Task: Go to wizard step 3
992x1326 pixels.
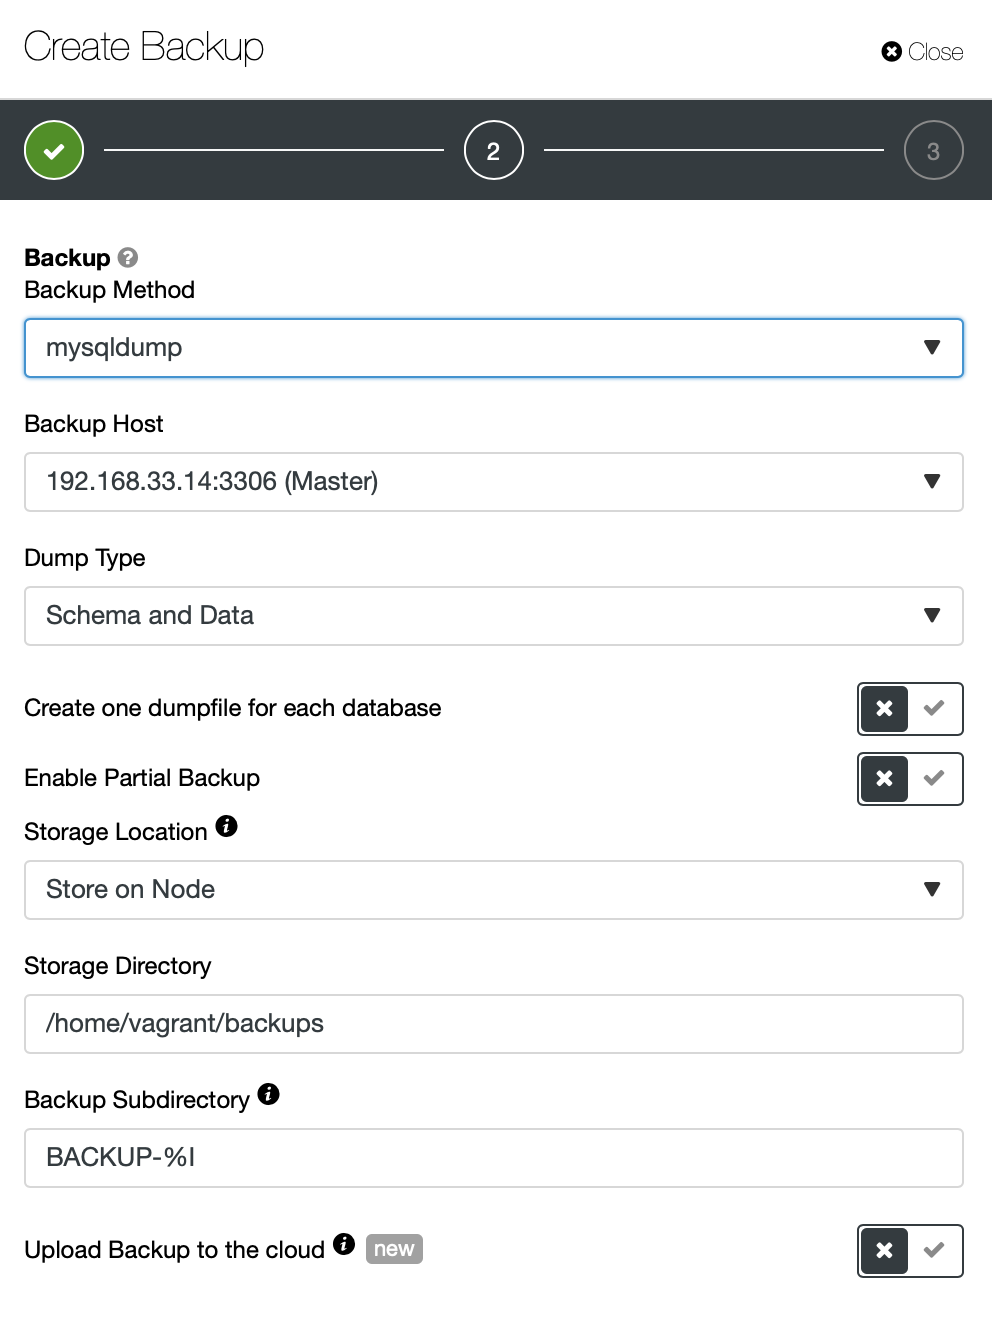Action: [934, 150]
